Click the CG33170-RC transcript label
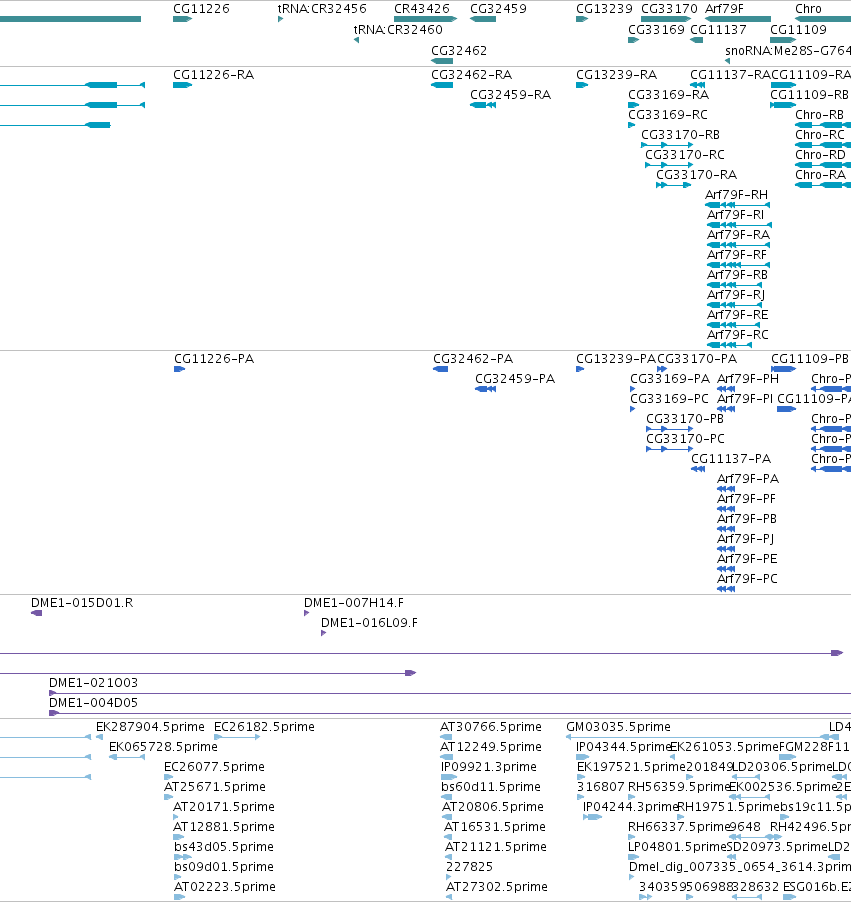851x902 pixels. coord(685,155)
